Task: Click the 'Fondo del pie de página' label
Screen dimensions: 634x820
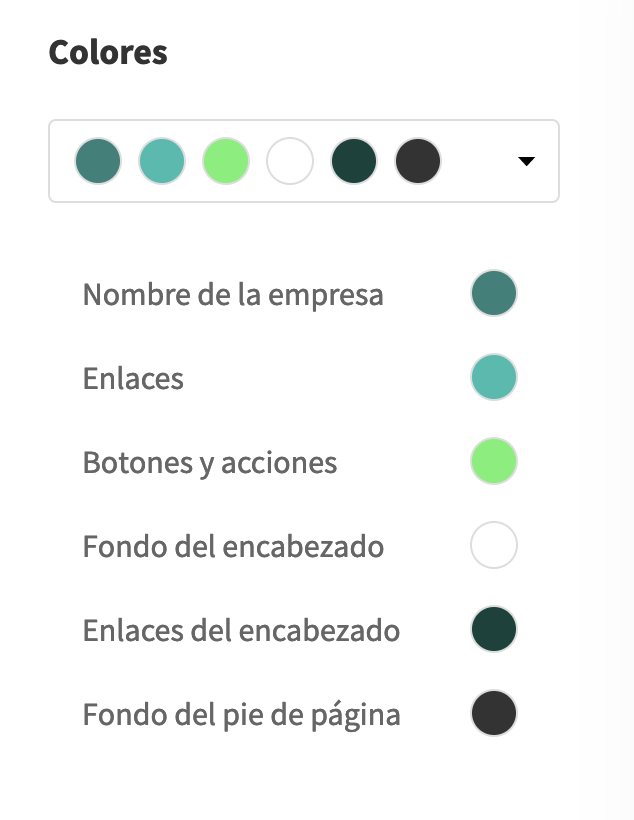Action: pos(241,715)
